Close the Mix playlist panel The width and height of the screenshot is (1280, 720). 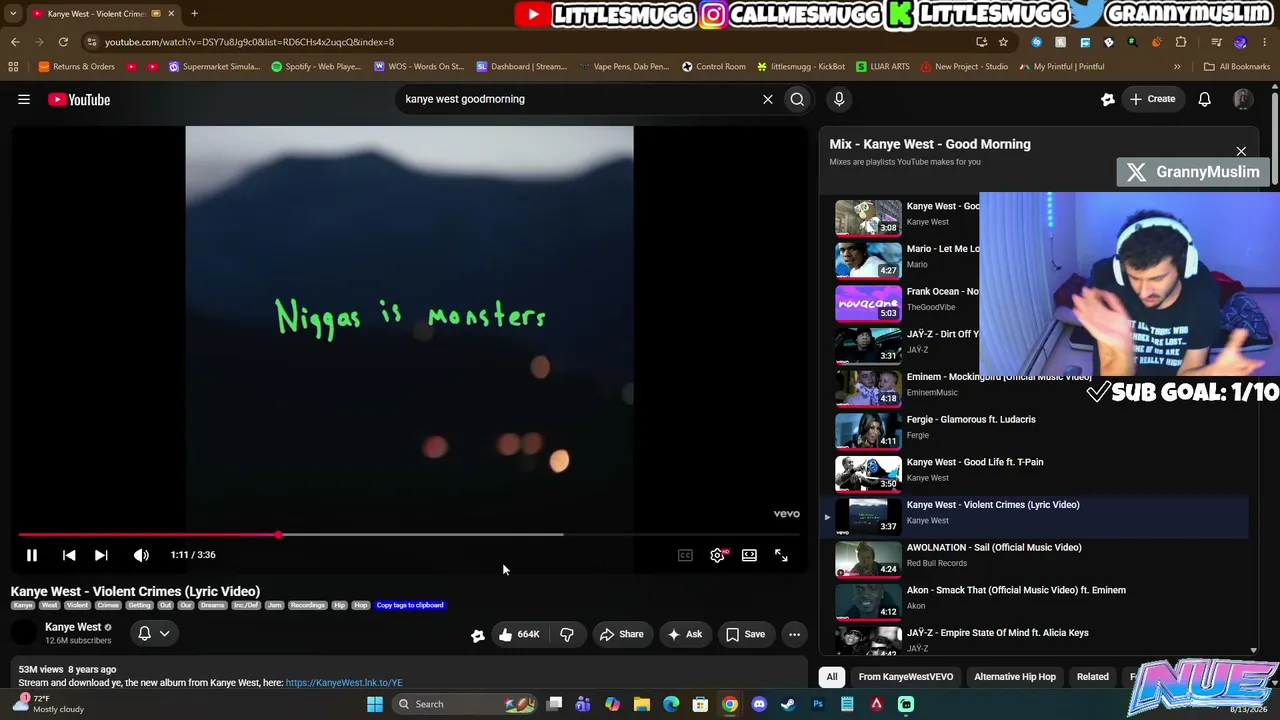1241,152
